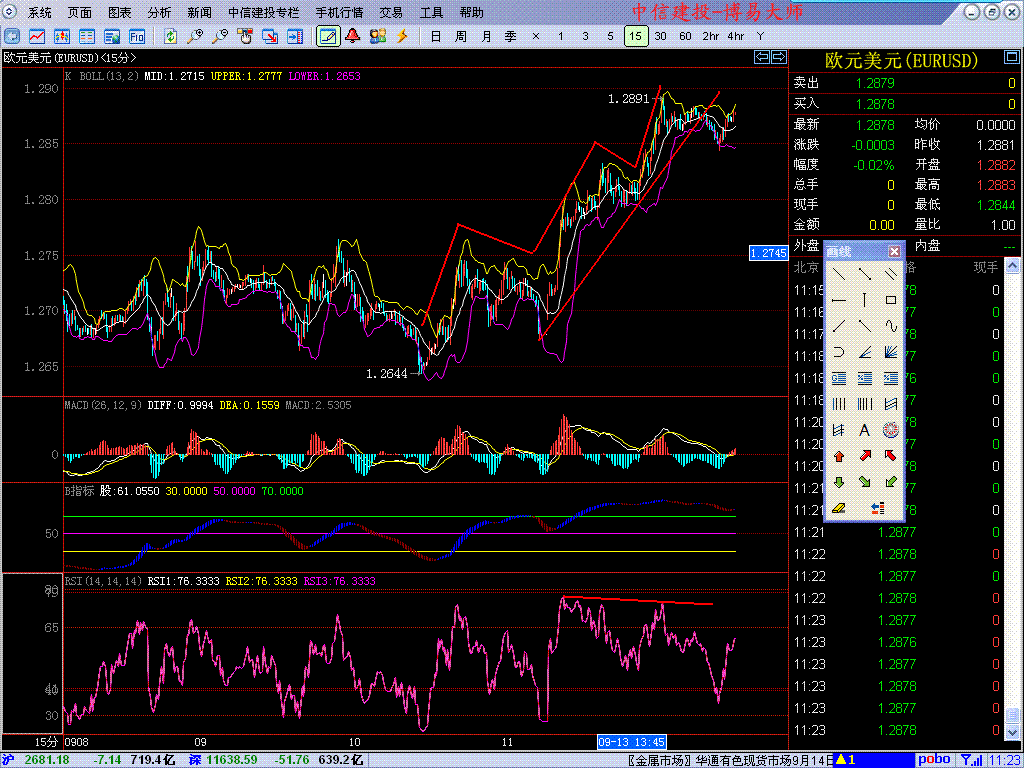Switch chart to 30-minute period

(x=660, y=36)
